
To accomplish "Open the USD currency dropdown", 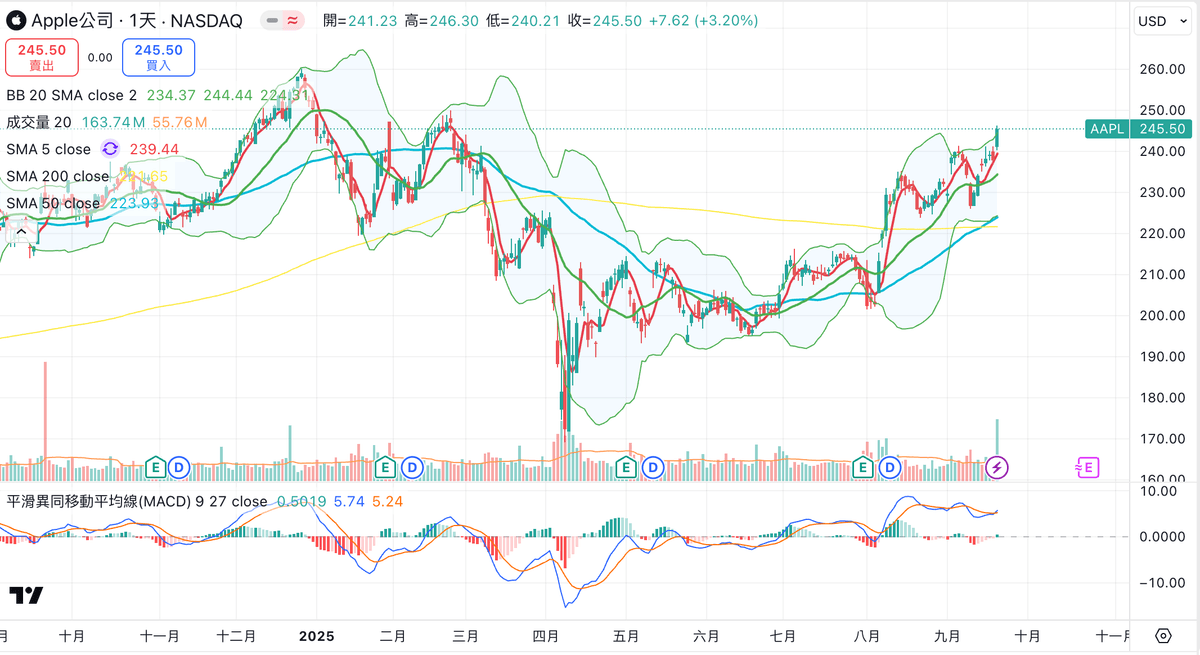I will 1161,21.
